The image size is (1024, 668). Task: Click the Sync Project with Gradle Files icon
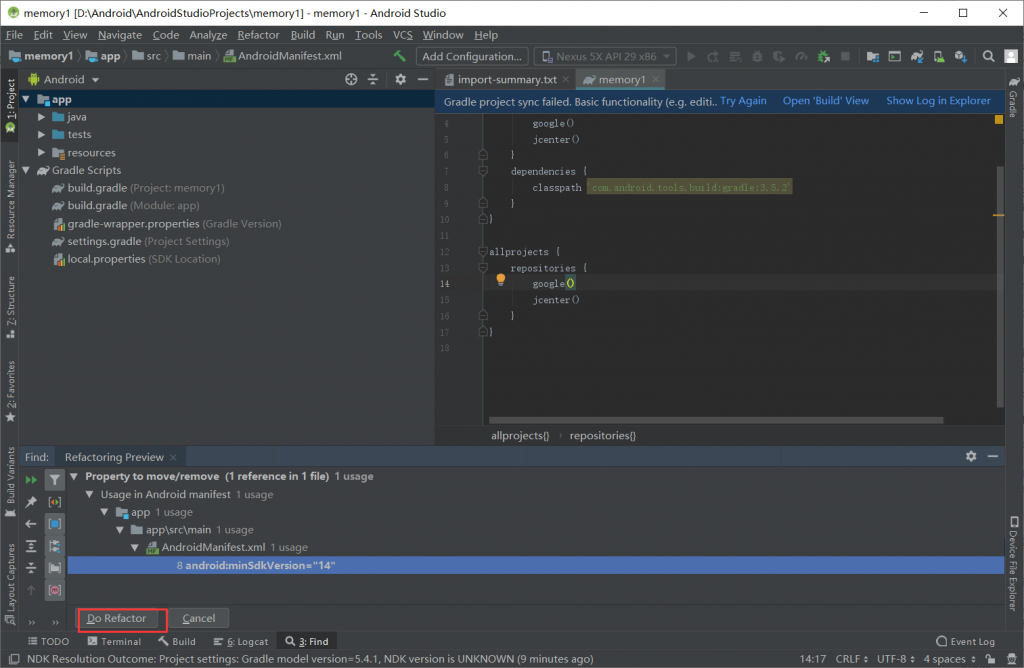click(x=917, y=57)
